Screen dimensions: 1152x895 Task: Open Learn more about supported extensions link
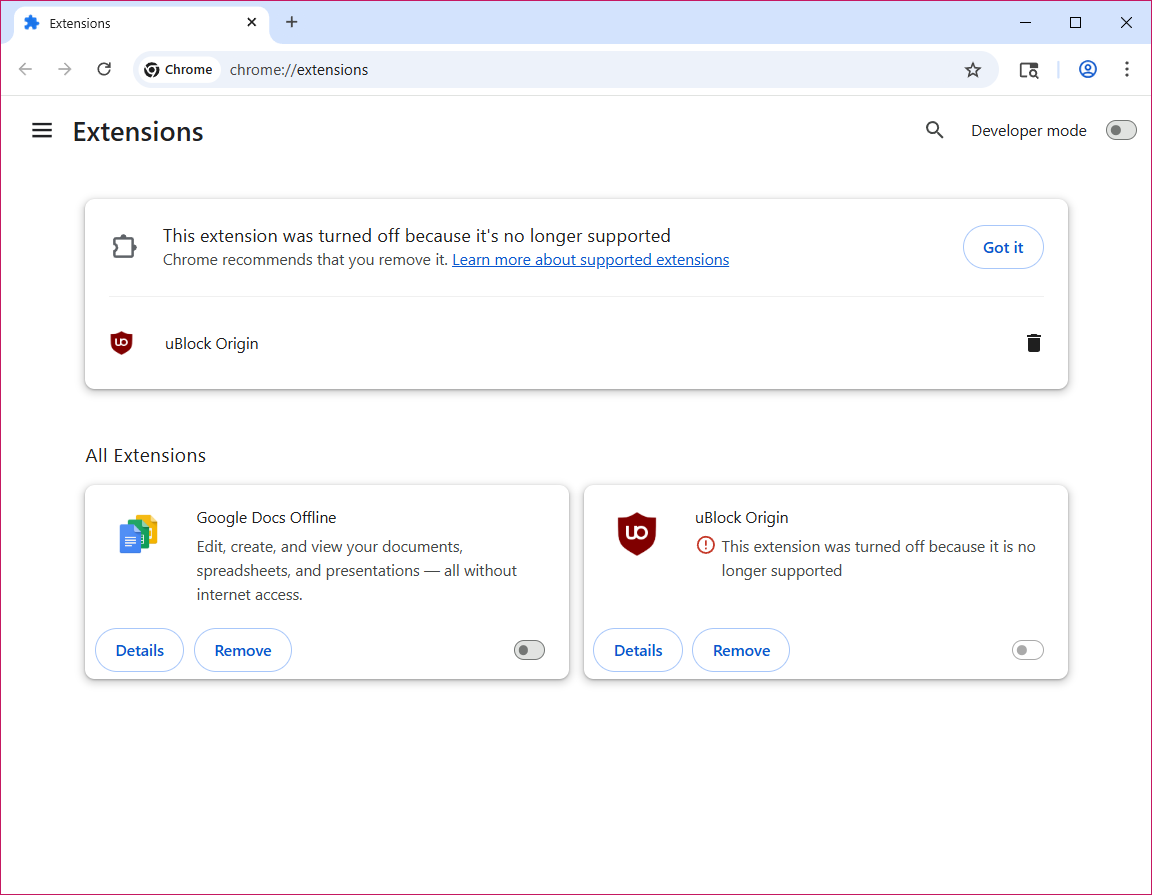tap(590, 260)
